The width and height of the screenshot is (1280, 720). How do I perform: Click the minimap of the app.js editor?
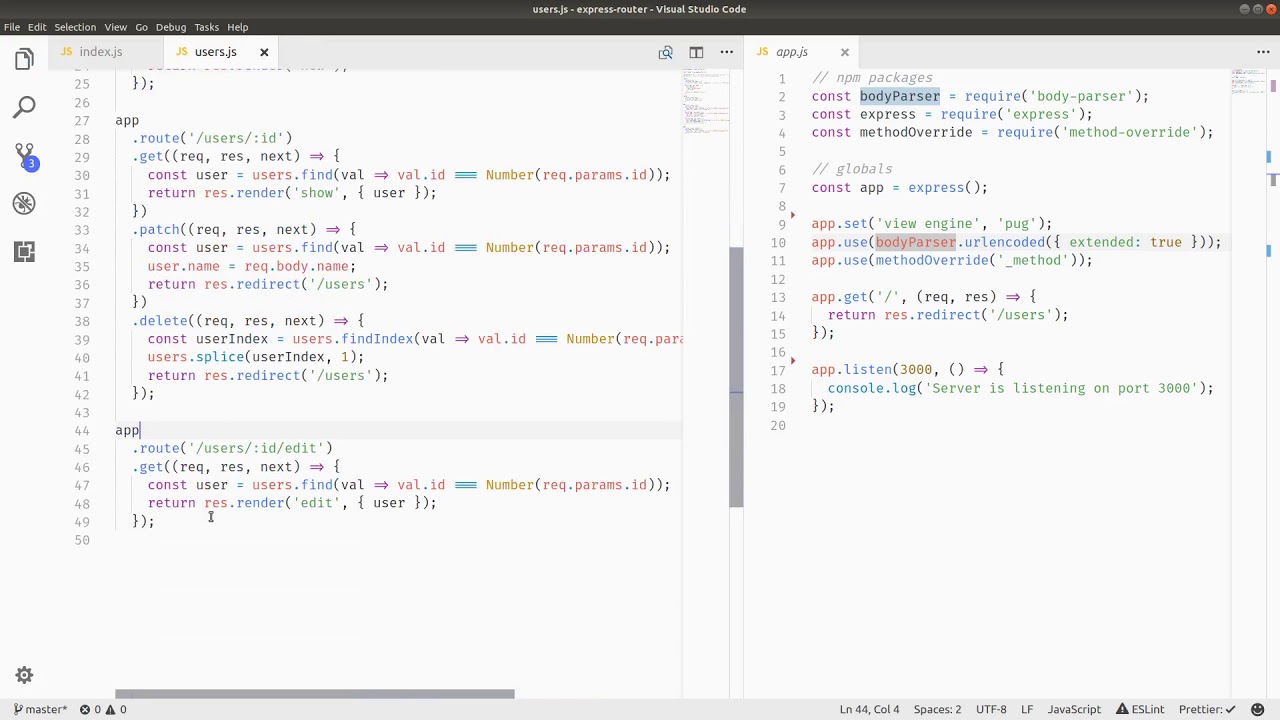coord(1248,82)
